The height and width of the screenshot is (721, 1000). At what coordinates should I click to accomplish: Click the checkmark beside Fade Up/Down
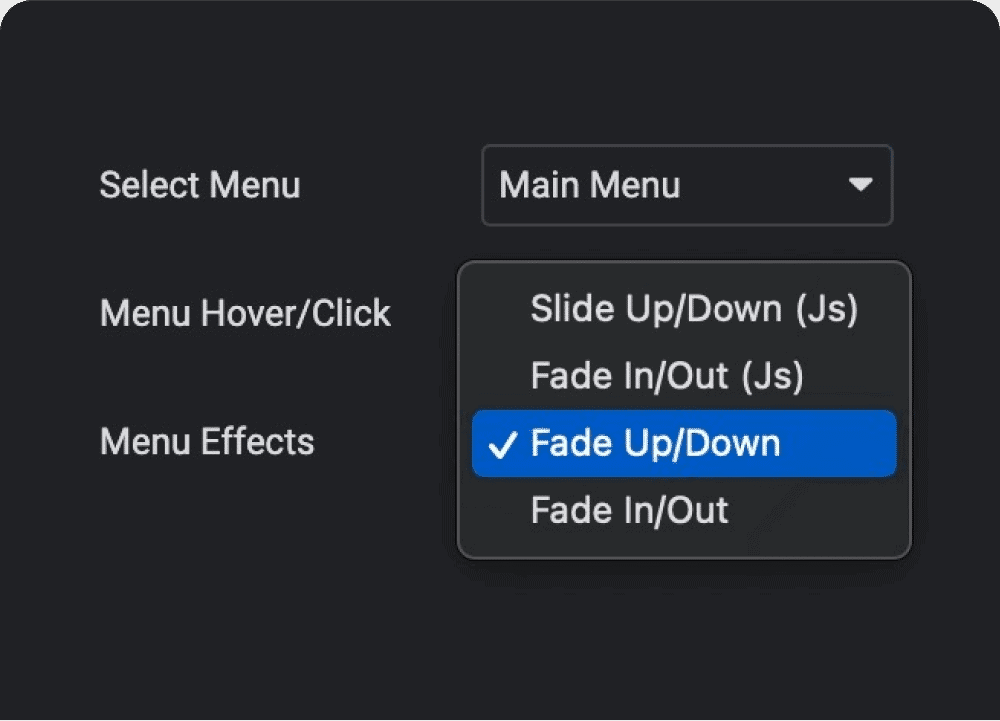coord(504,444)
